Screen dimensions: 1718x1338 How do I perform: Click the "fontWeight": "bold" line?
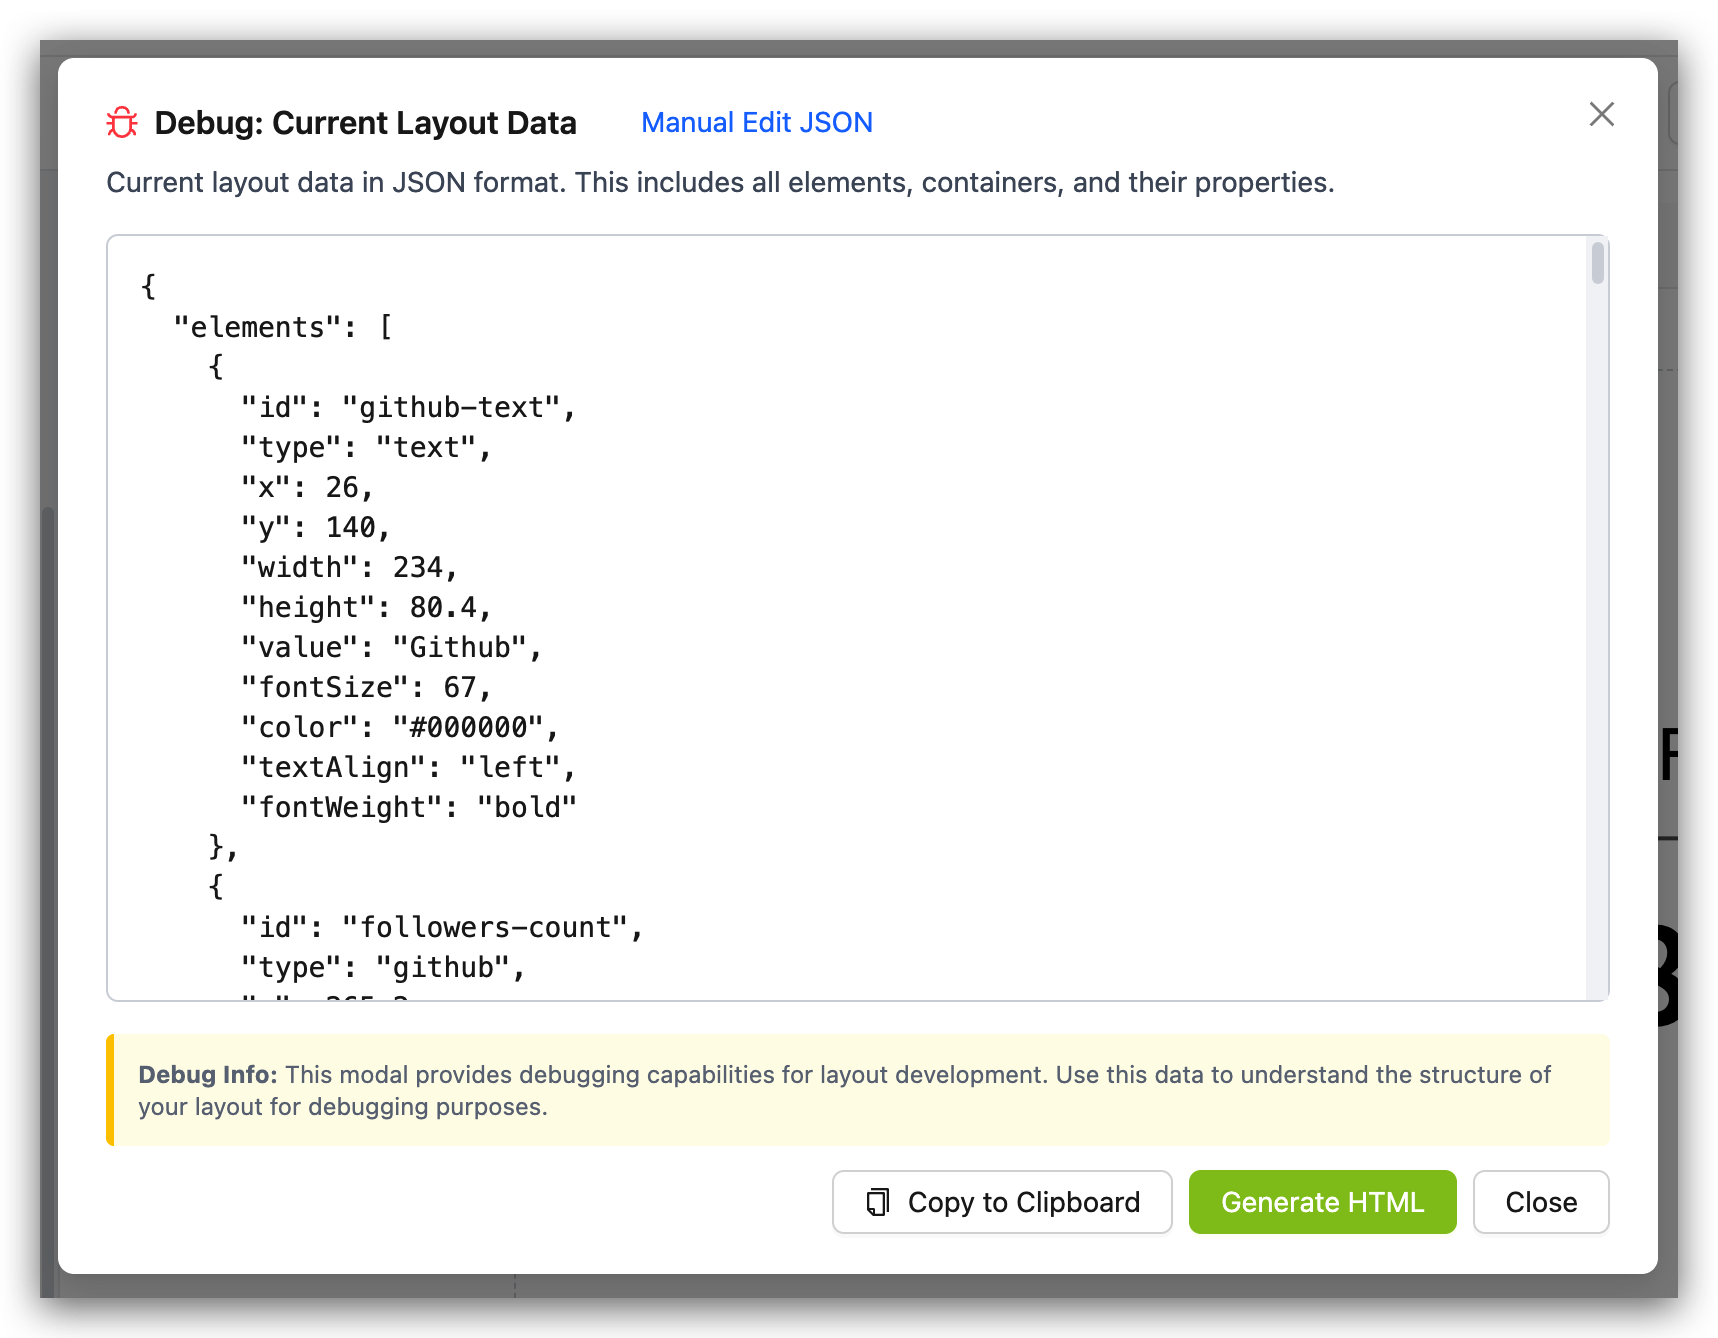point(408,808)
